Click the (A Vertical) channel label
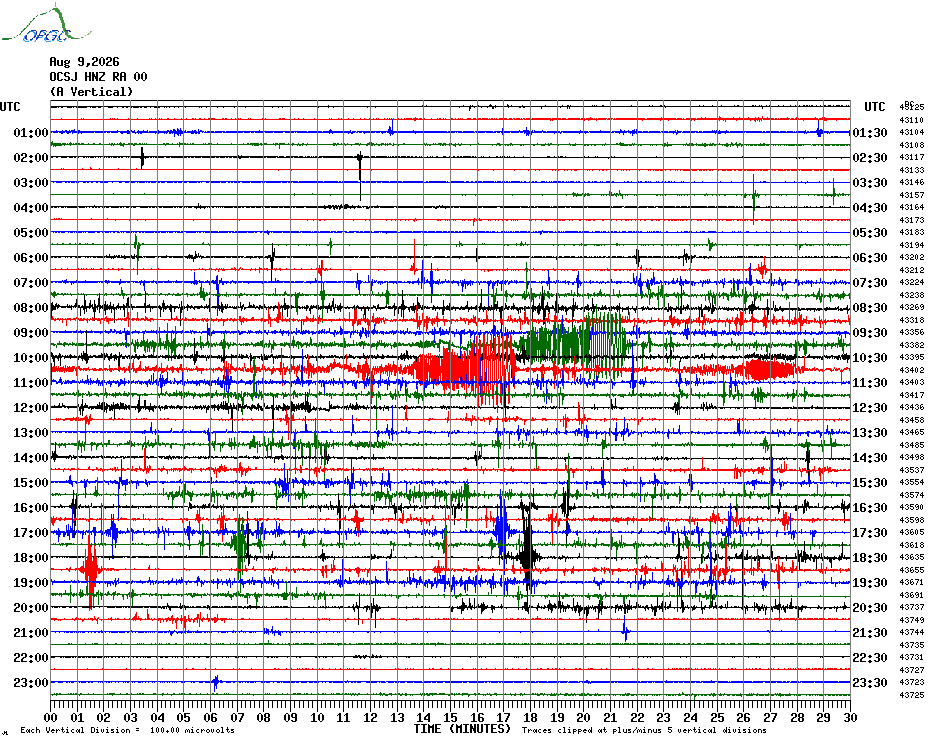The width and height of the screenshot is (930, 744). pyautogui.click(x=91, y=92)
